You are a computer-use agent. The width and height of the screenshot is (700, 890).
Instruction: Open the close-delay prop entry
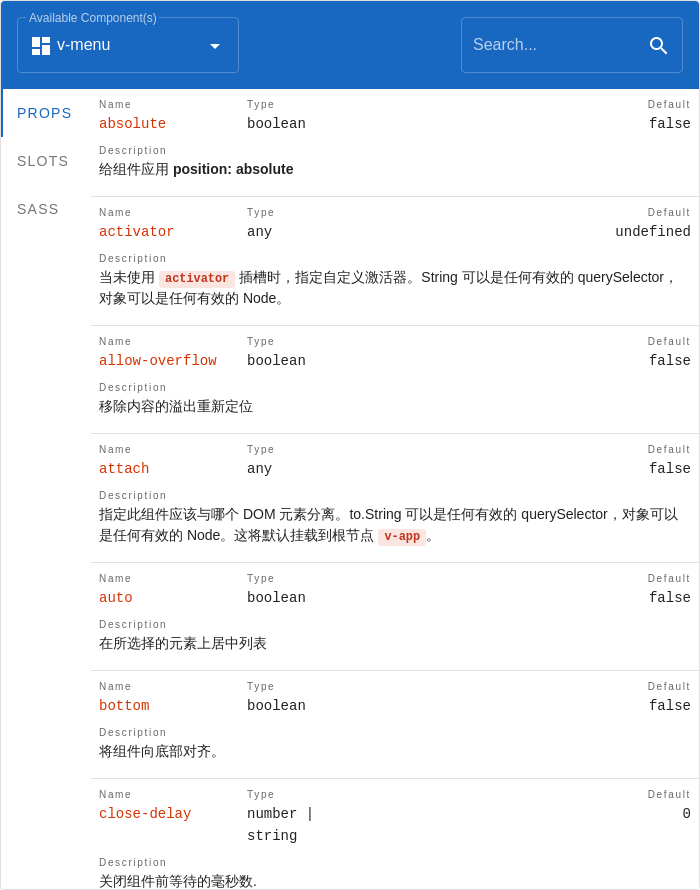145,813
